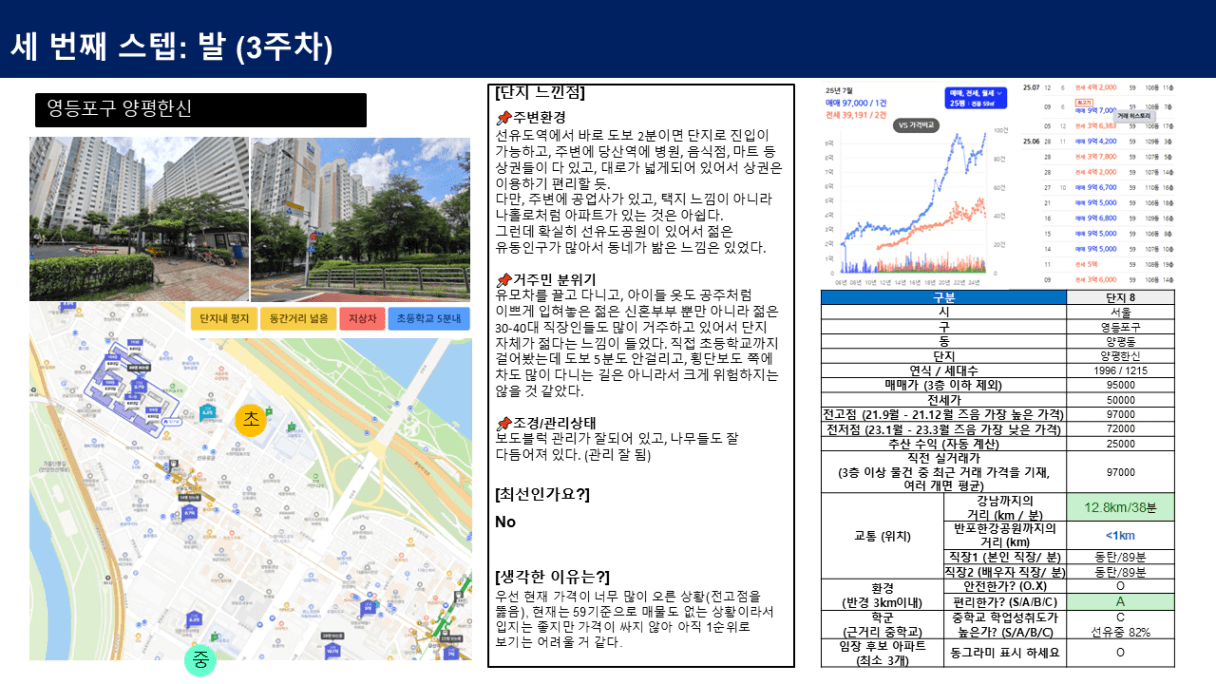Click the [최선인가요?] heading

[542, 494]
